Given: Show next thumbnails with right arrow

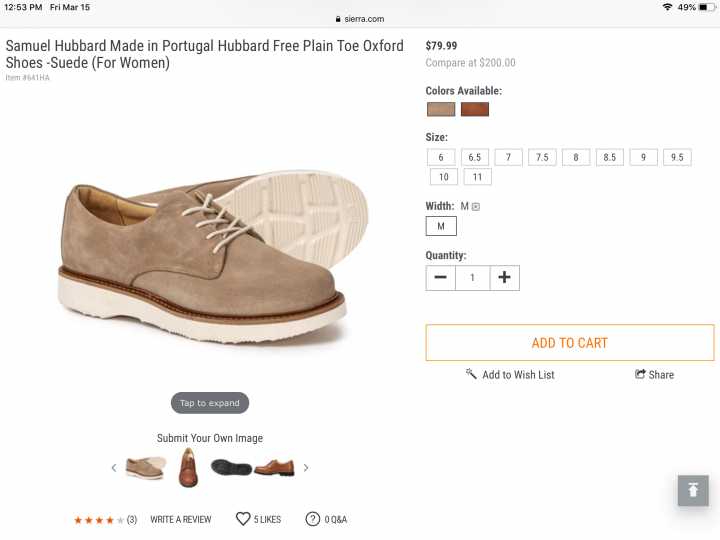Looking at the screenshot, I should coord(306,468).
